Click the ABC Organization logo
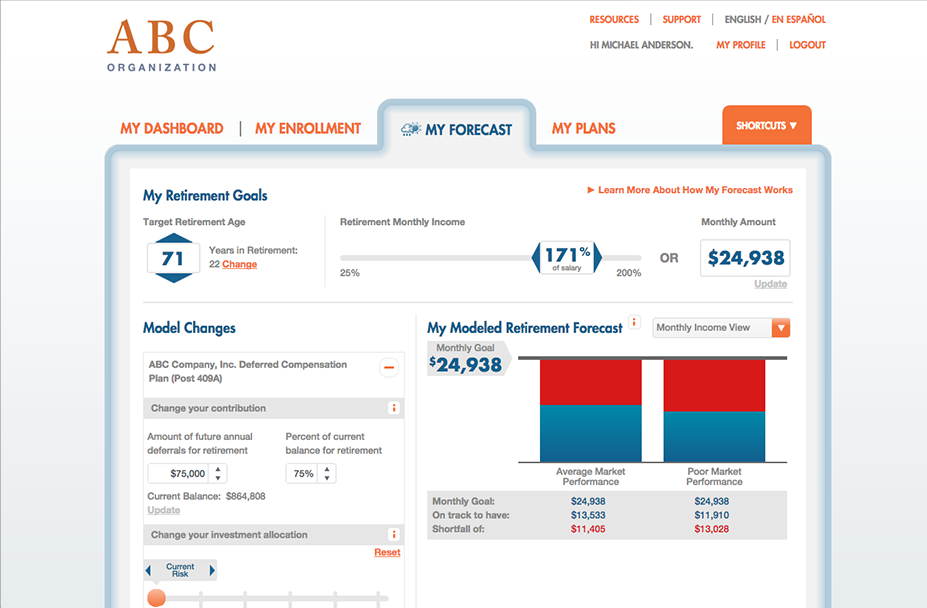The width and height of the screenshot is (927, 608). (161, 46)
